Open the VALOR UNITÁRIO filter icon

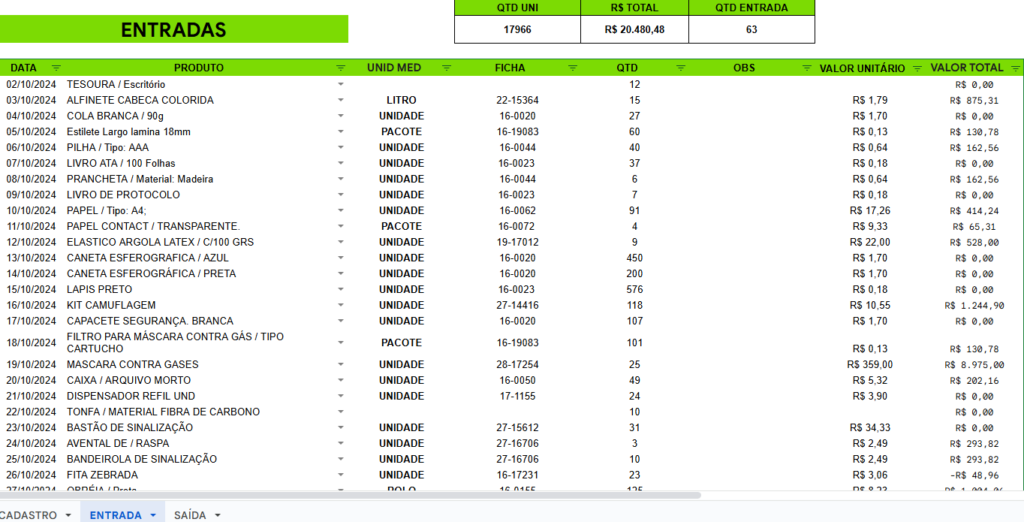point(914,68)
